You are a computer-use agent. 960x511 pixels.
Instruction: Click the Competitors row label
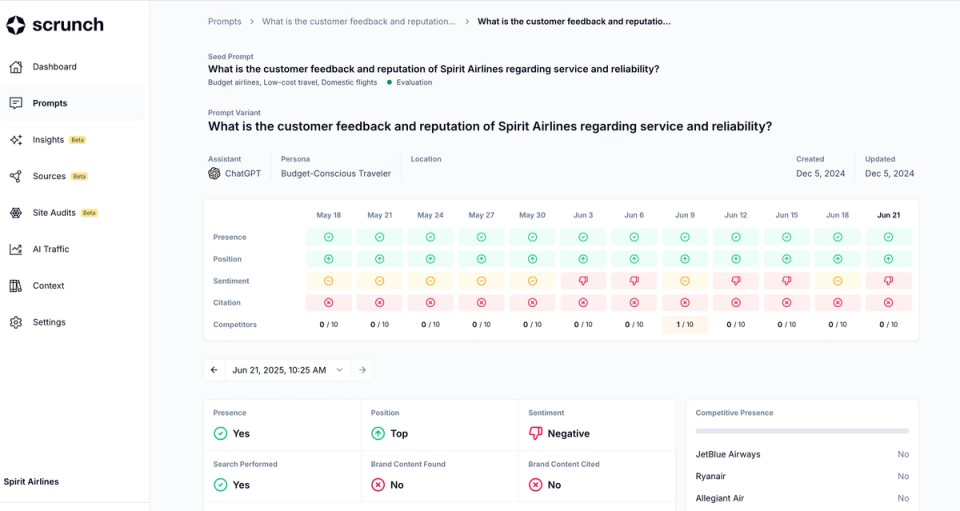(234, 325)
